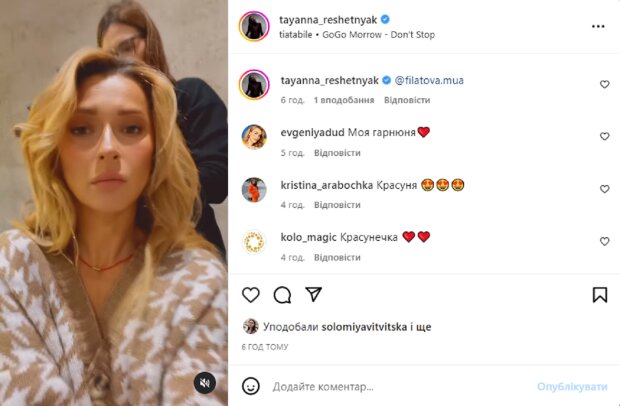
Task: Open emoji picker in comment field
Action: [251, 386]
